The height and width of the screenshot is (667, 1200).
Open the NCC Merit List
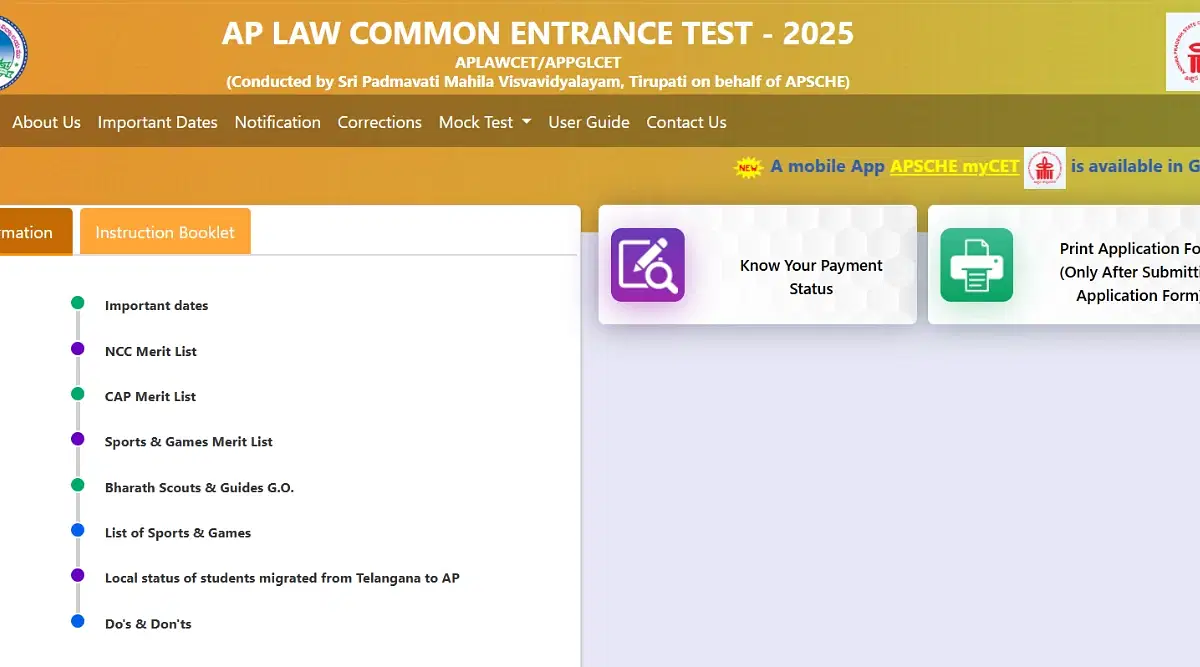[x=151, y=351]
